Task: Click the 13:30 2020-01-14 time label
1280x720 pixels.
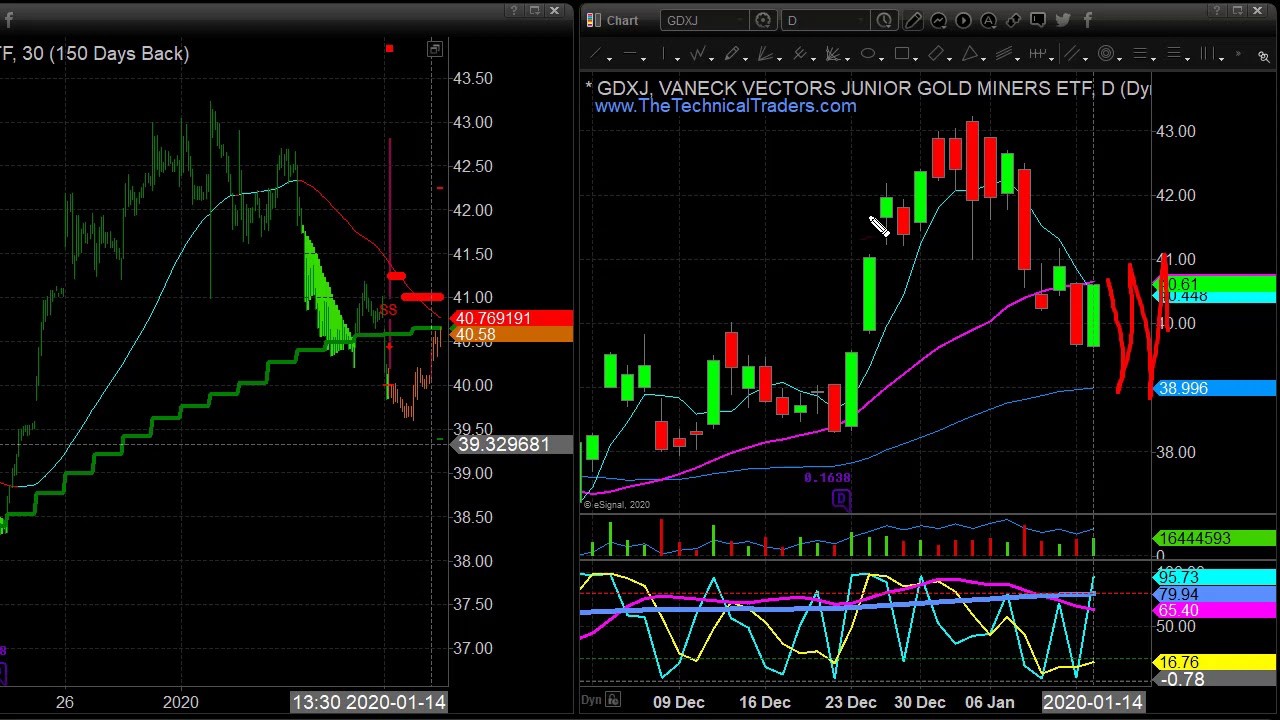Action: [368, 702]
